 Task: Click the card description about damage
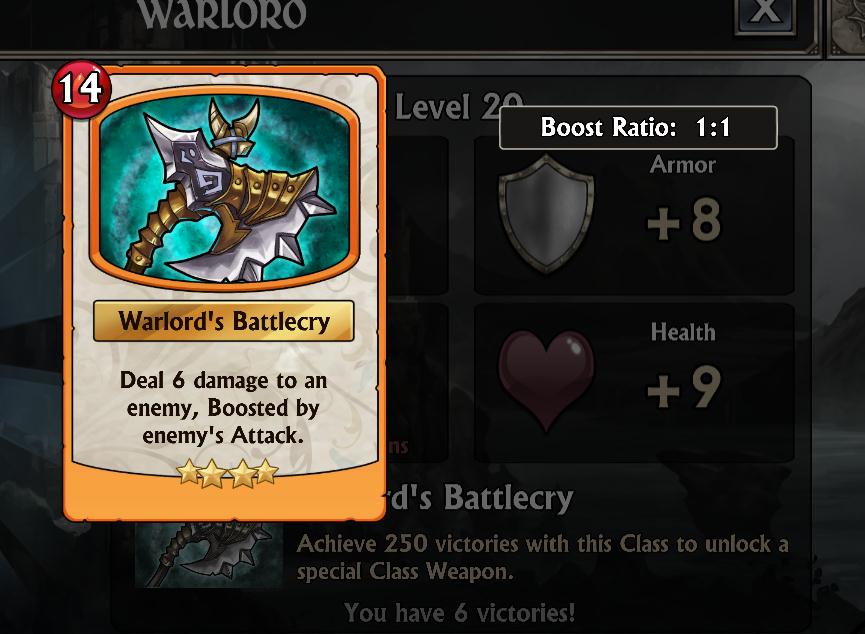pos(223,408)
